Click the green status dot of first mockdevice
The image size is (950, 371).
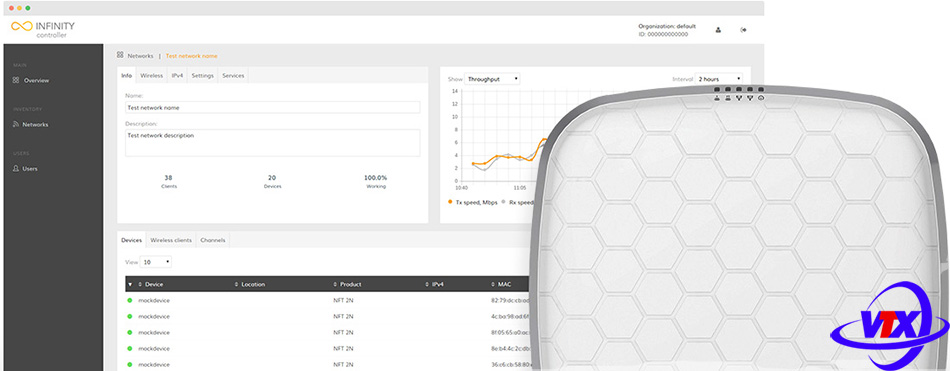[129, 300]
